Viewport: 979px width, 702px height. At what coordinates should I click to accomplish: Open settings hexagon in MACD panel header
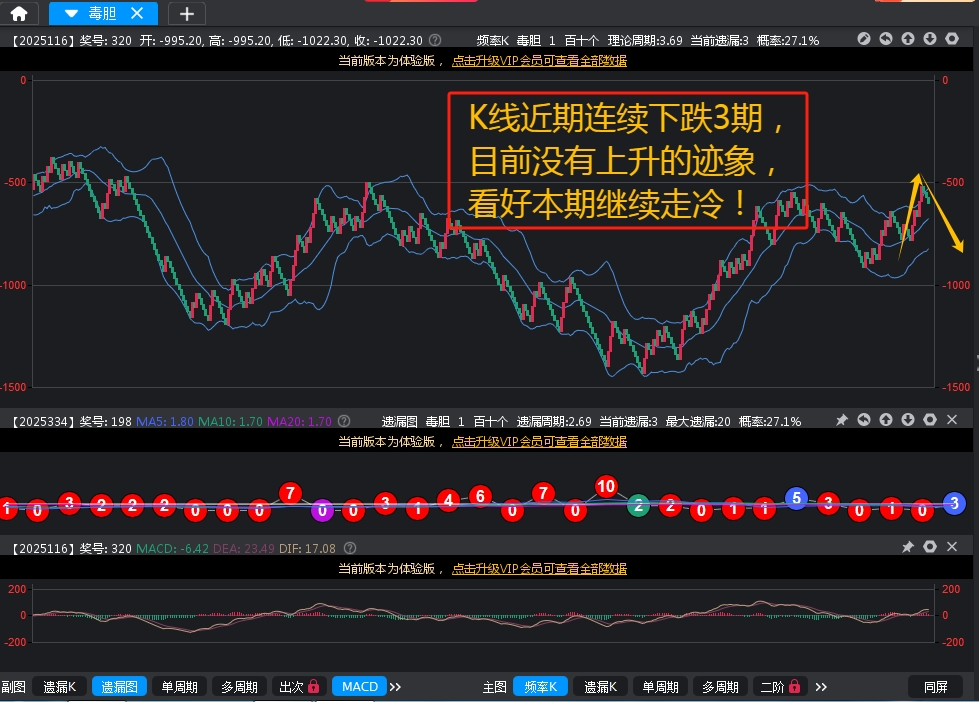pos(930,547)
